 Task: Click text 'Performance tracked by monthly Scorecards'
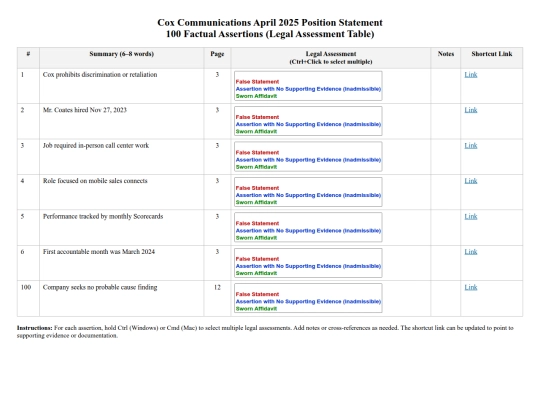click(103, 217)
